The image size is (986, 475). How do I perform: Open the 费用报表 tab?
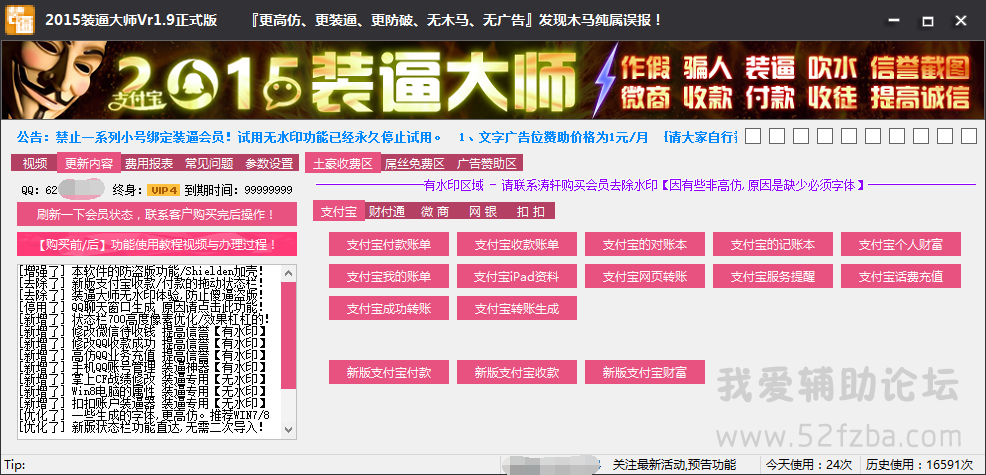148,164
